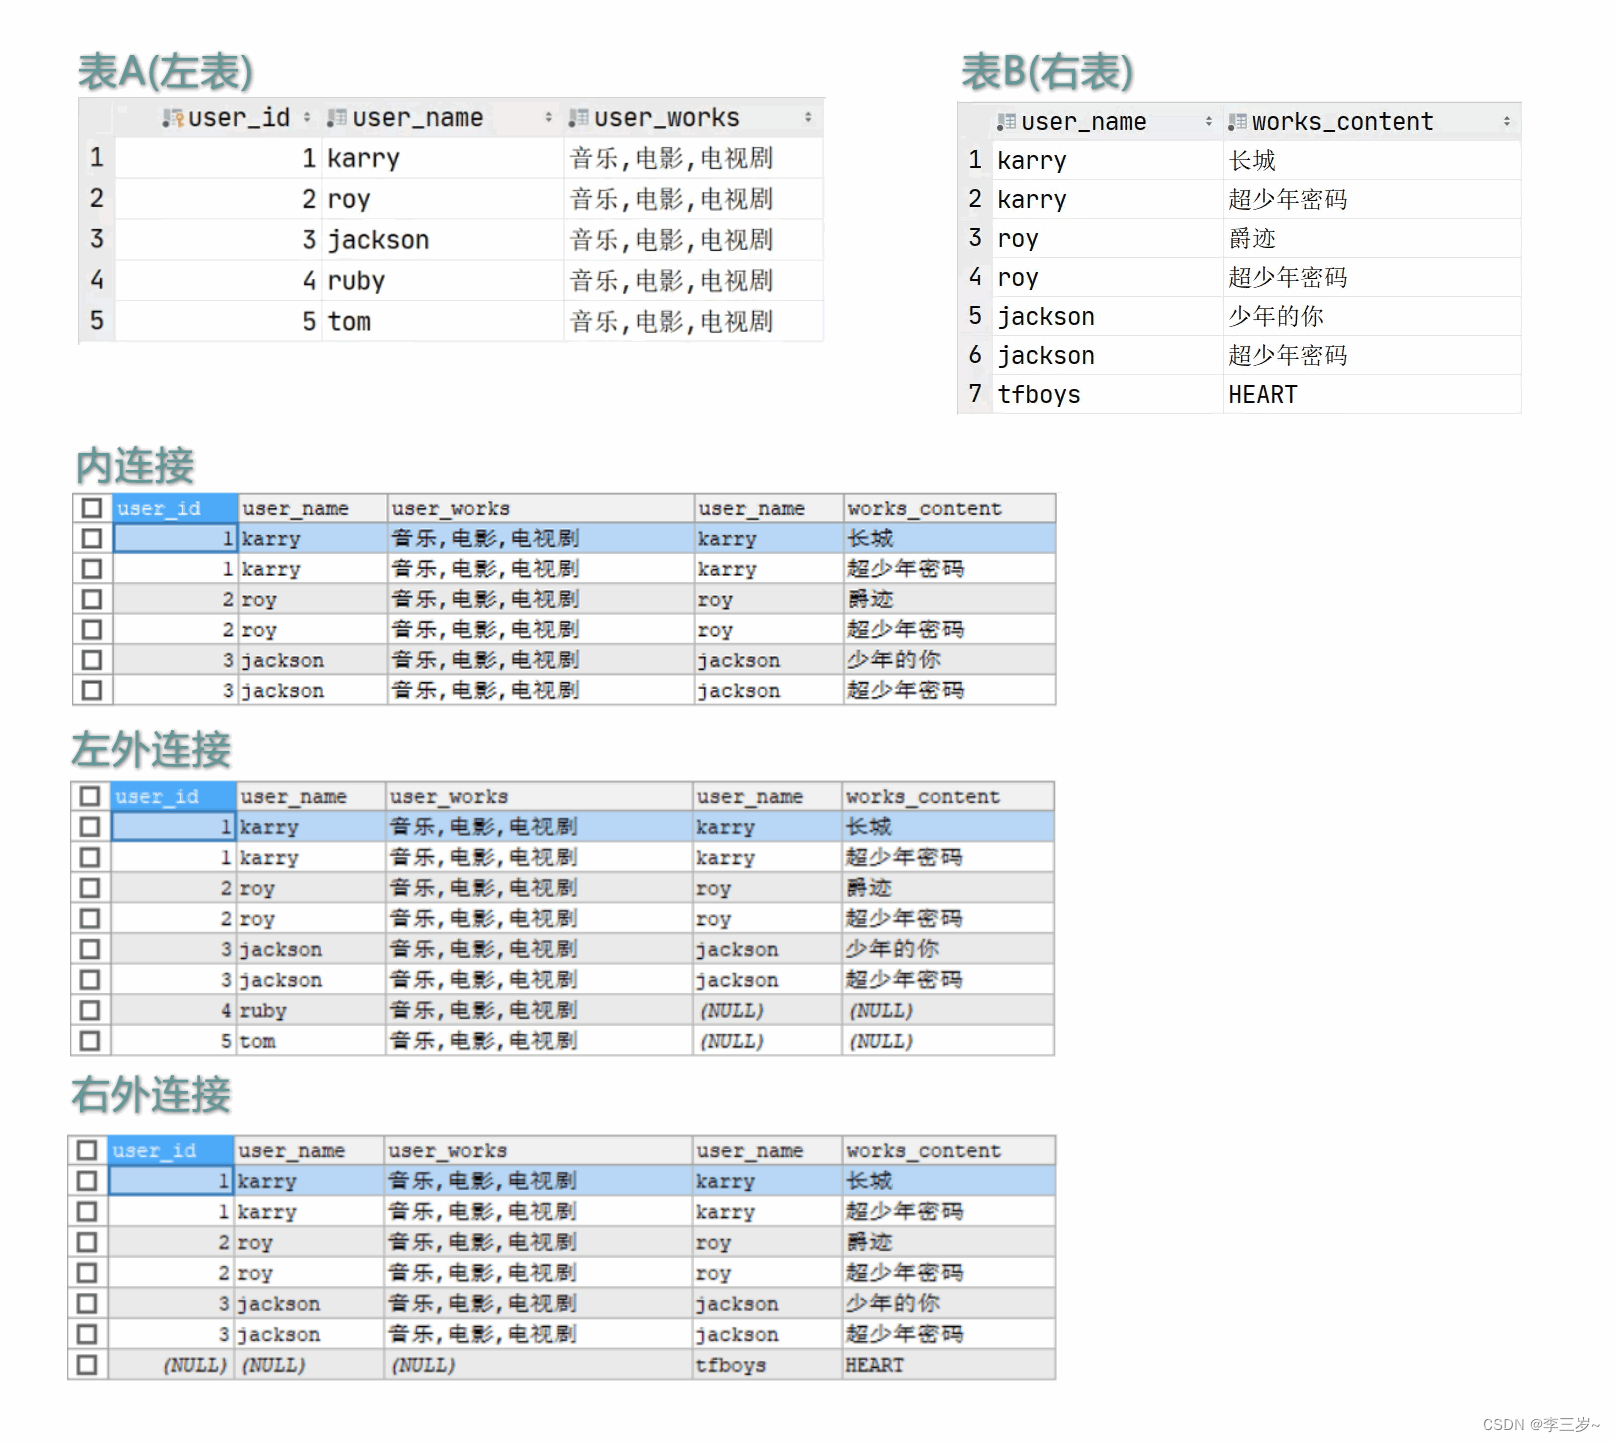Check the karry 长城 row in 内连接 table

(x=92, y=538)
